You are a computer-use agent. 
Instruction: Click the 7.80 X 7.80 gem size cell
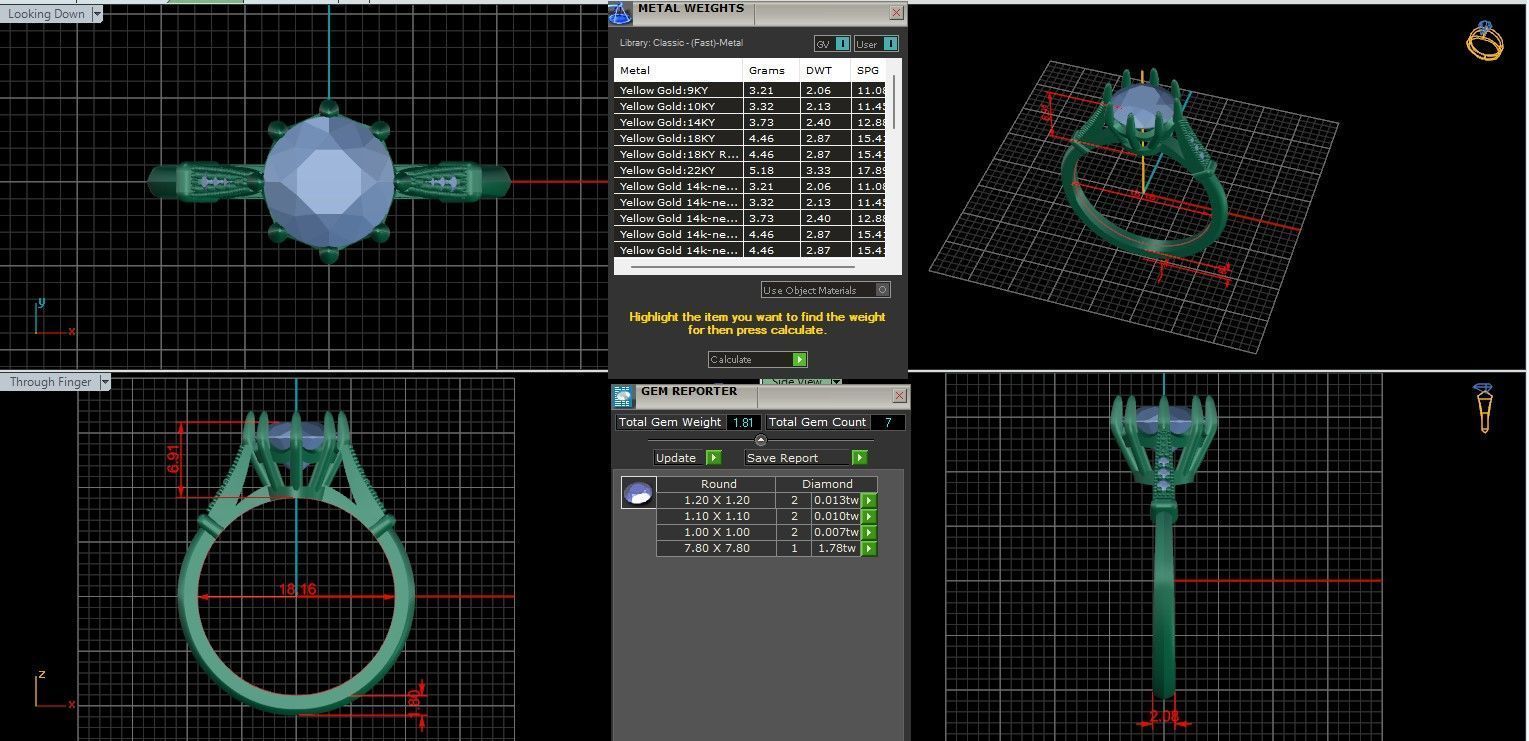click(717, 548)
